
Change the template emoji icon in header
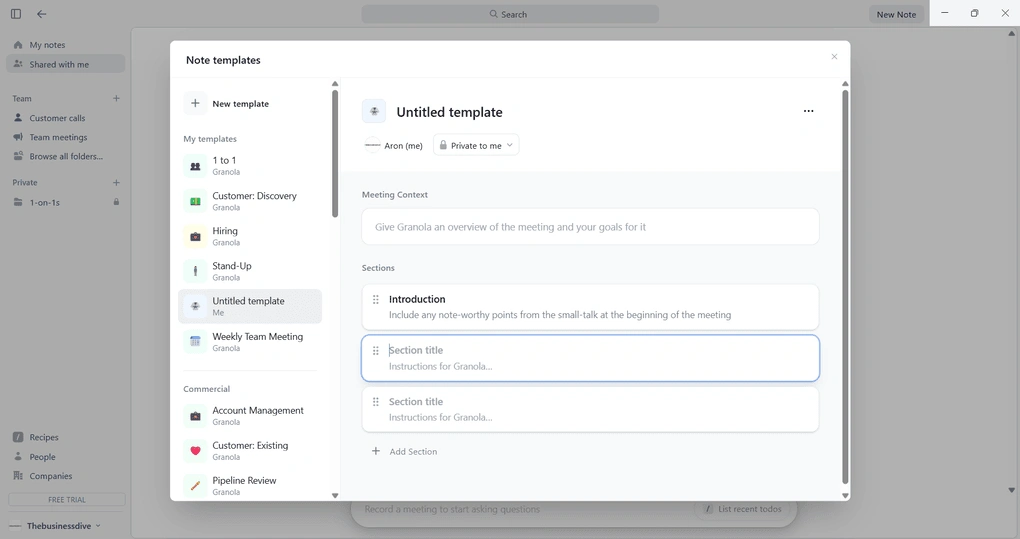pos(374,111)
